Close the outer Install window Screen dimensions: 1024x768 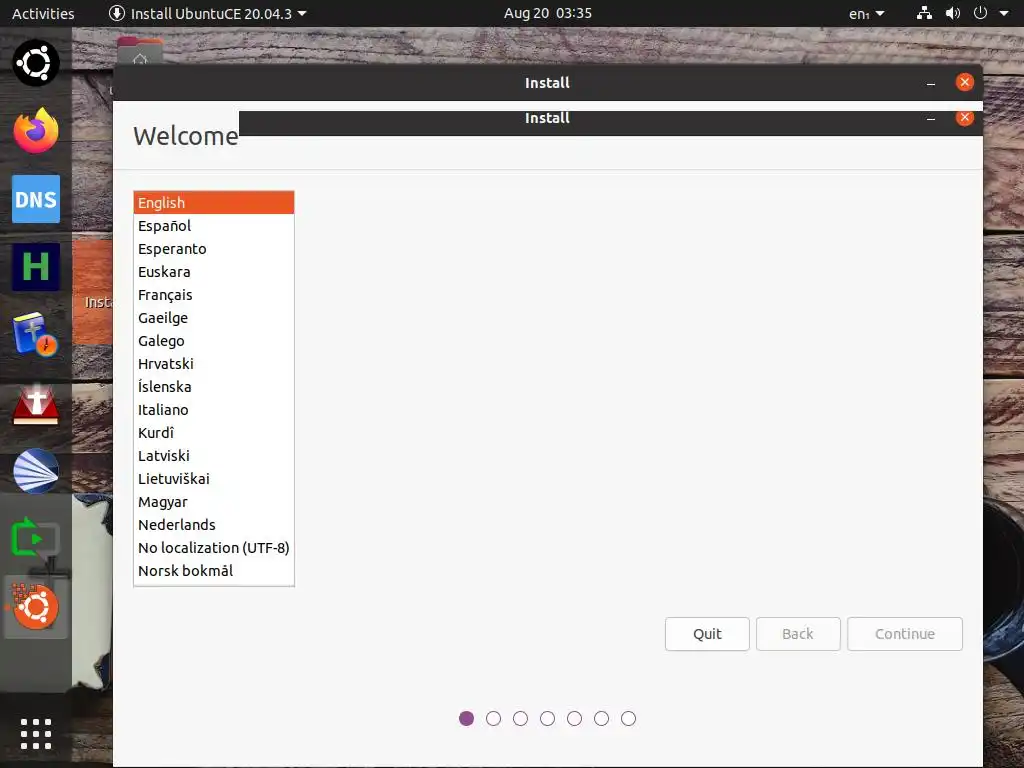[965, 82]
